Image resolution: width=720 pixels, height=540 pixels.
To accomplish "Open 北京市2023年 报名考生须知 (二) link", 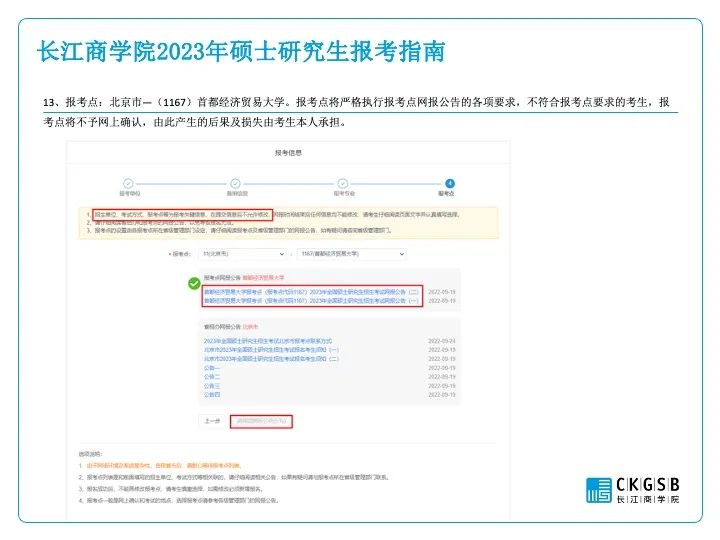I will 271,359.
